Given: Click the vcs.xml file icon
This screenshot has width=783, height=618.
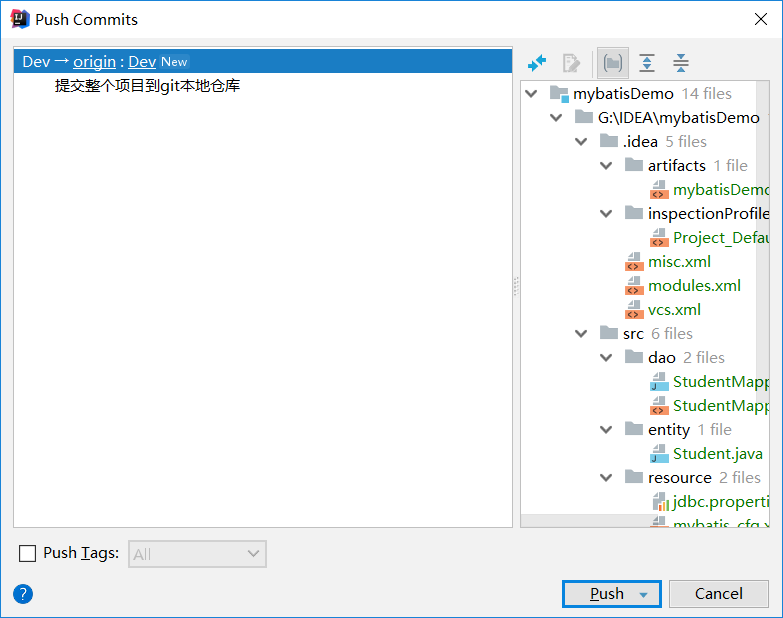Looking at the screenshot, I should [x=634, y=309].
